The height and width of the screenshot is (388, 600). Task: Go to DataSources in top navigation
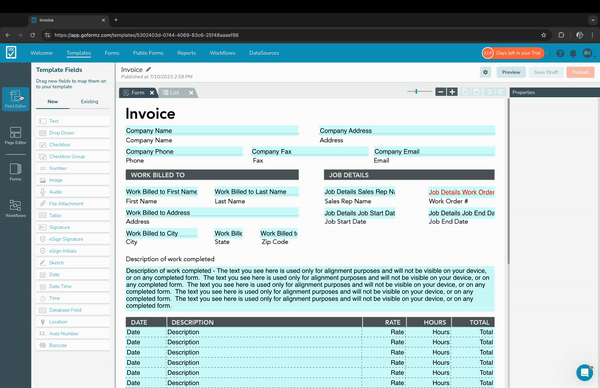264,53
